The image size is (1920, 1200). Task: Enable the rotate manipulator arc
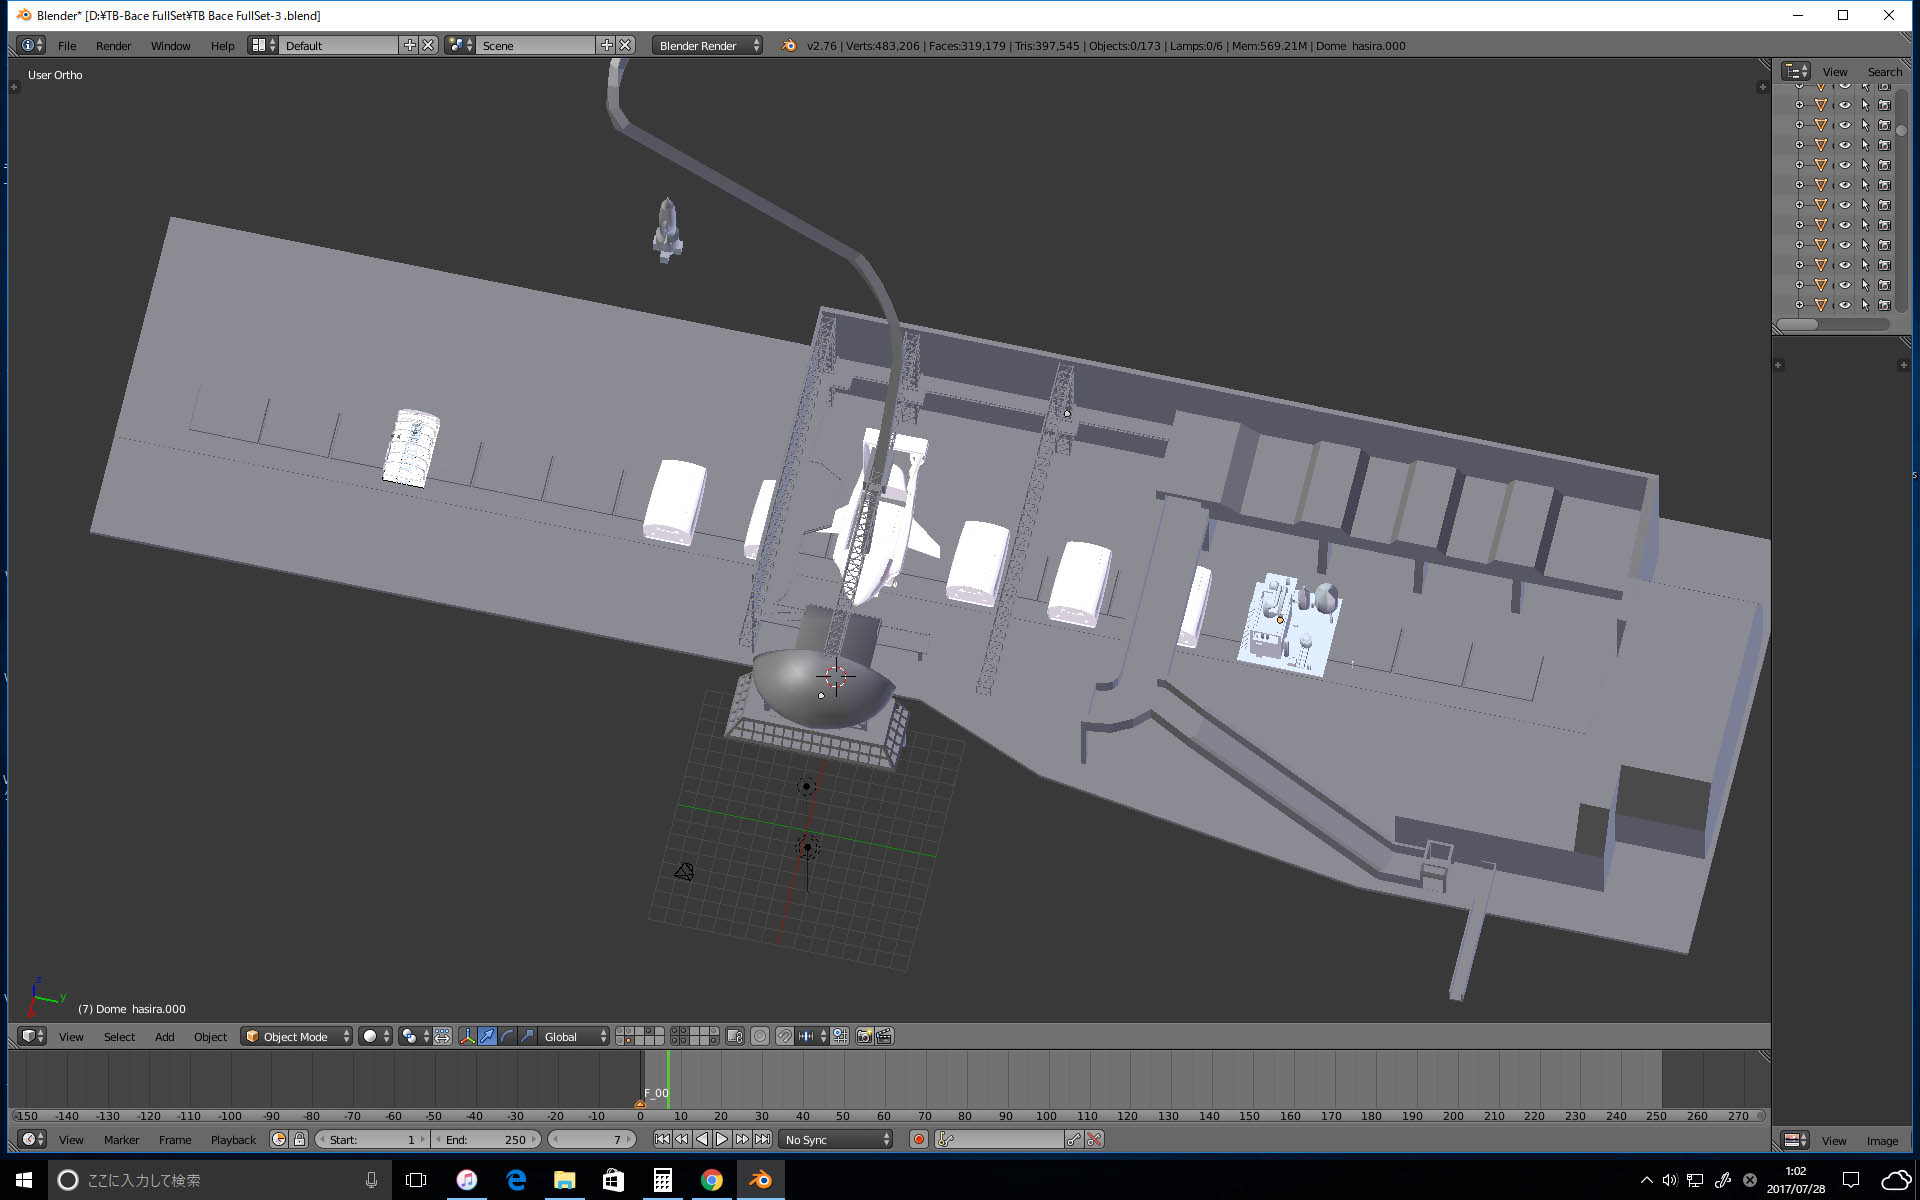pyautogui.click(x=507, y=1036)
